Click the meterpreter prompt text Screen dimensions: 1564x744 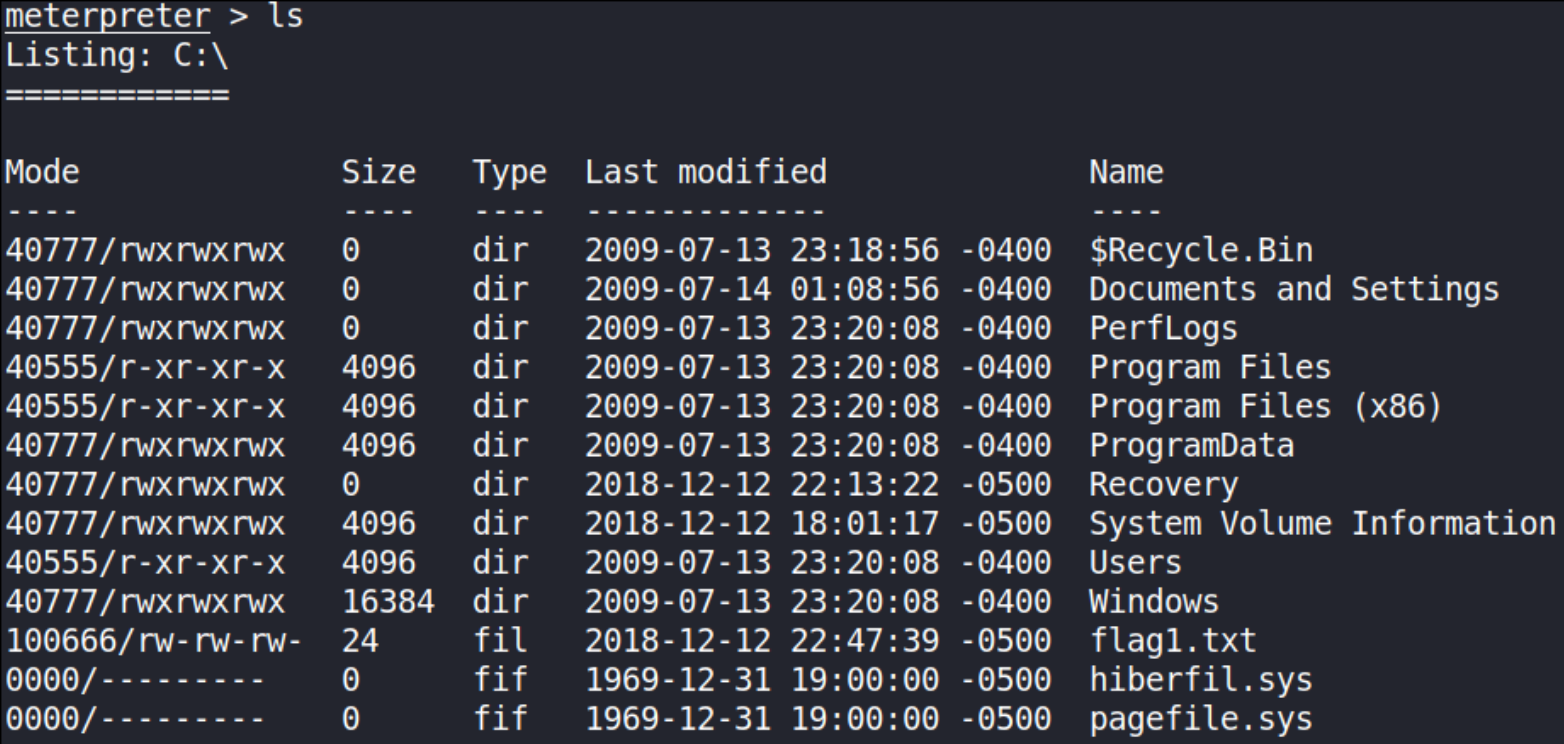click(108, 17)
